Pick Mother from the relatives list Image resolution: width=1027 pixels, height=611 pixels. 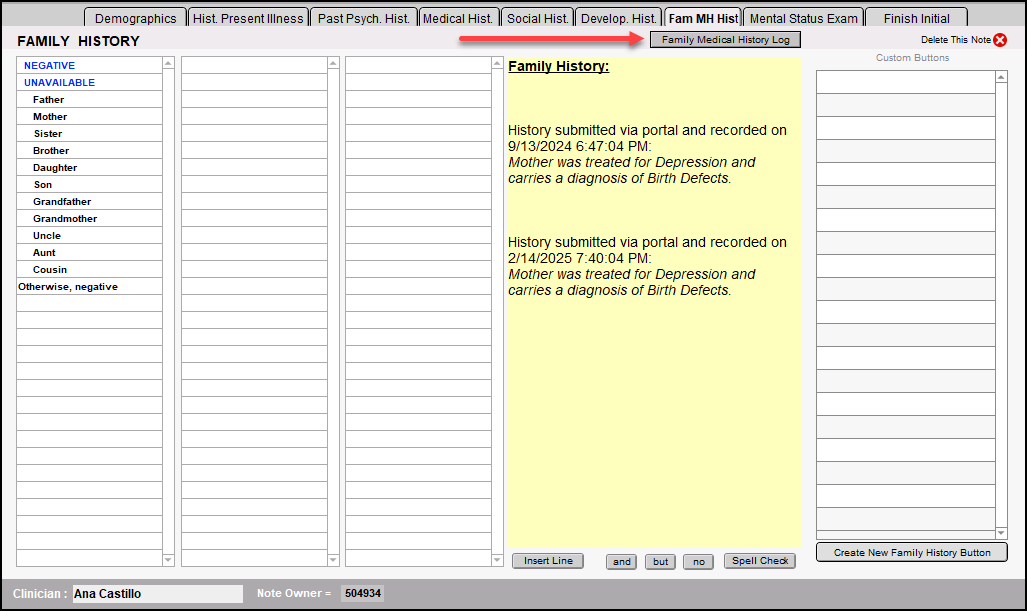point(50,117)
